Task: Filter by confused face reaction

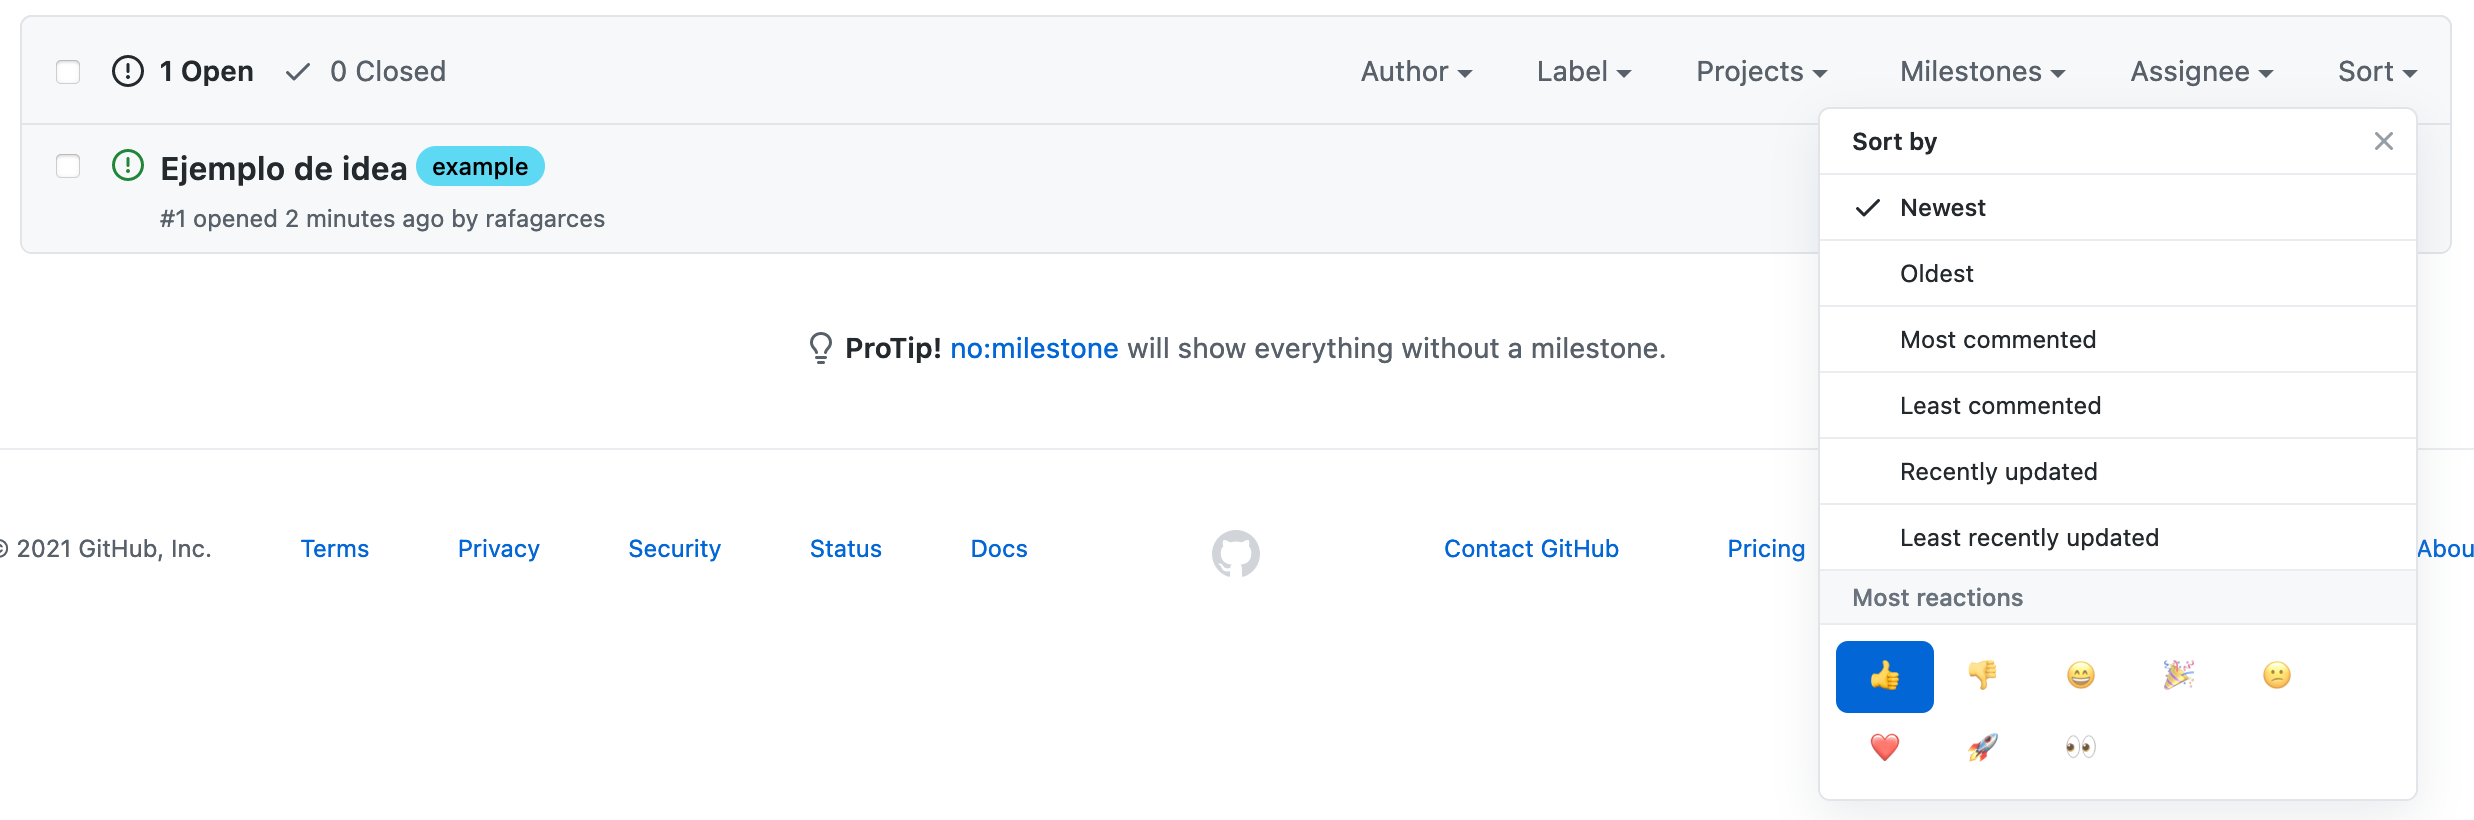Action: (2276, 676)
